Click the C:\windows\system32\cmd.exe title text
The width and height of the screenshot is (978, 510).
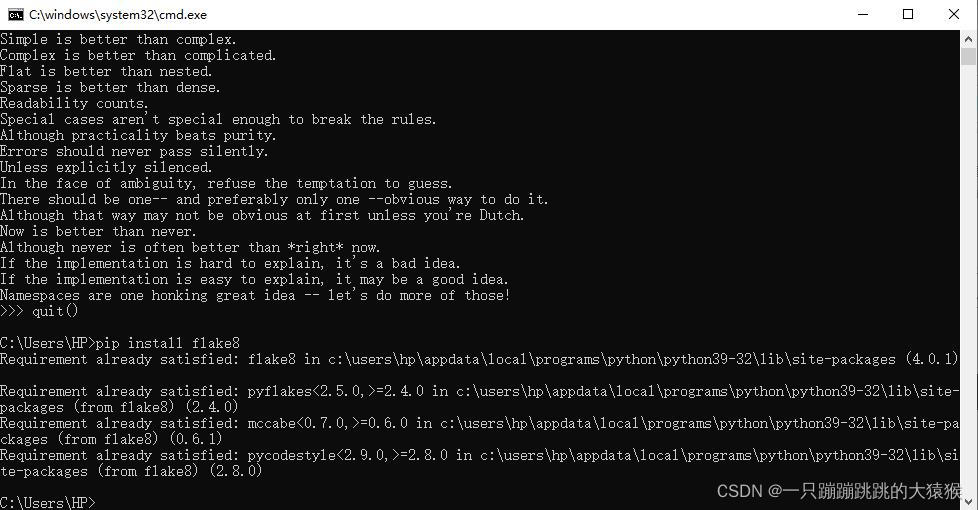pyautogui.click(x=118, y=14)
